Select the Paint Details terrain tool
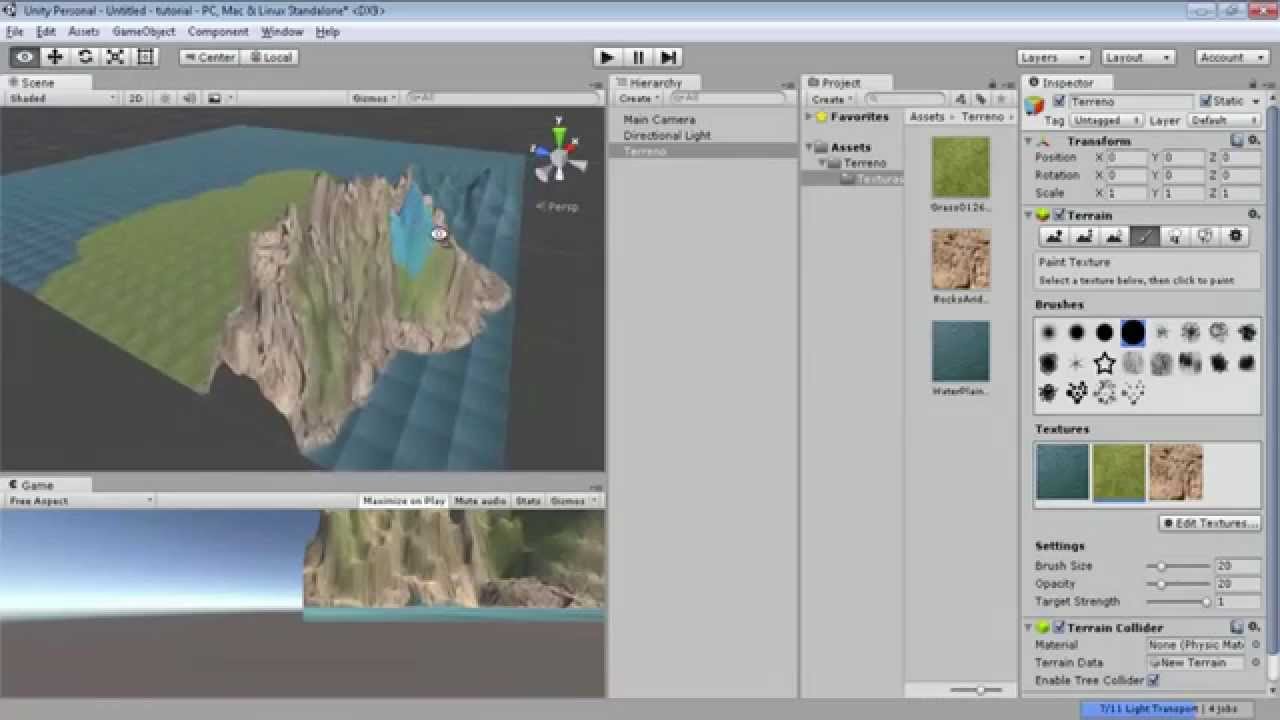Screen dimensions: 1280x720 click(1205, 237)
